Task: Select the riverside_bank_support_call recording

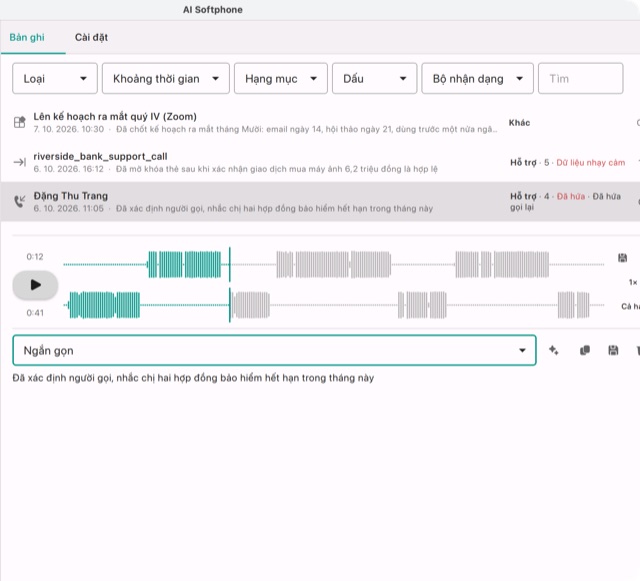Action: (x=320, y=162)
